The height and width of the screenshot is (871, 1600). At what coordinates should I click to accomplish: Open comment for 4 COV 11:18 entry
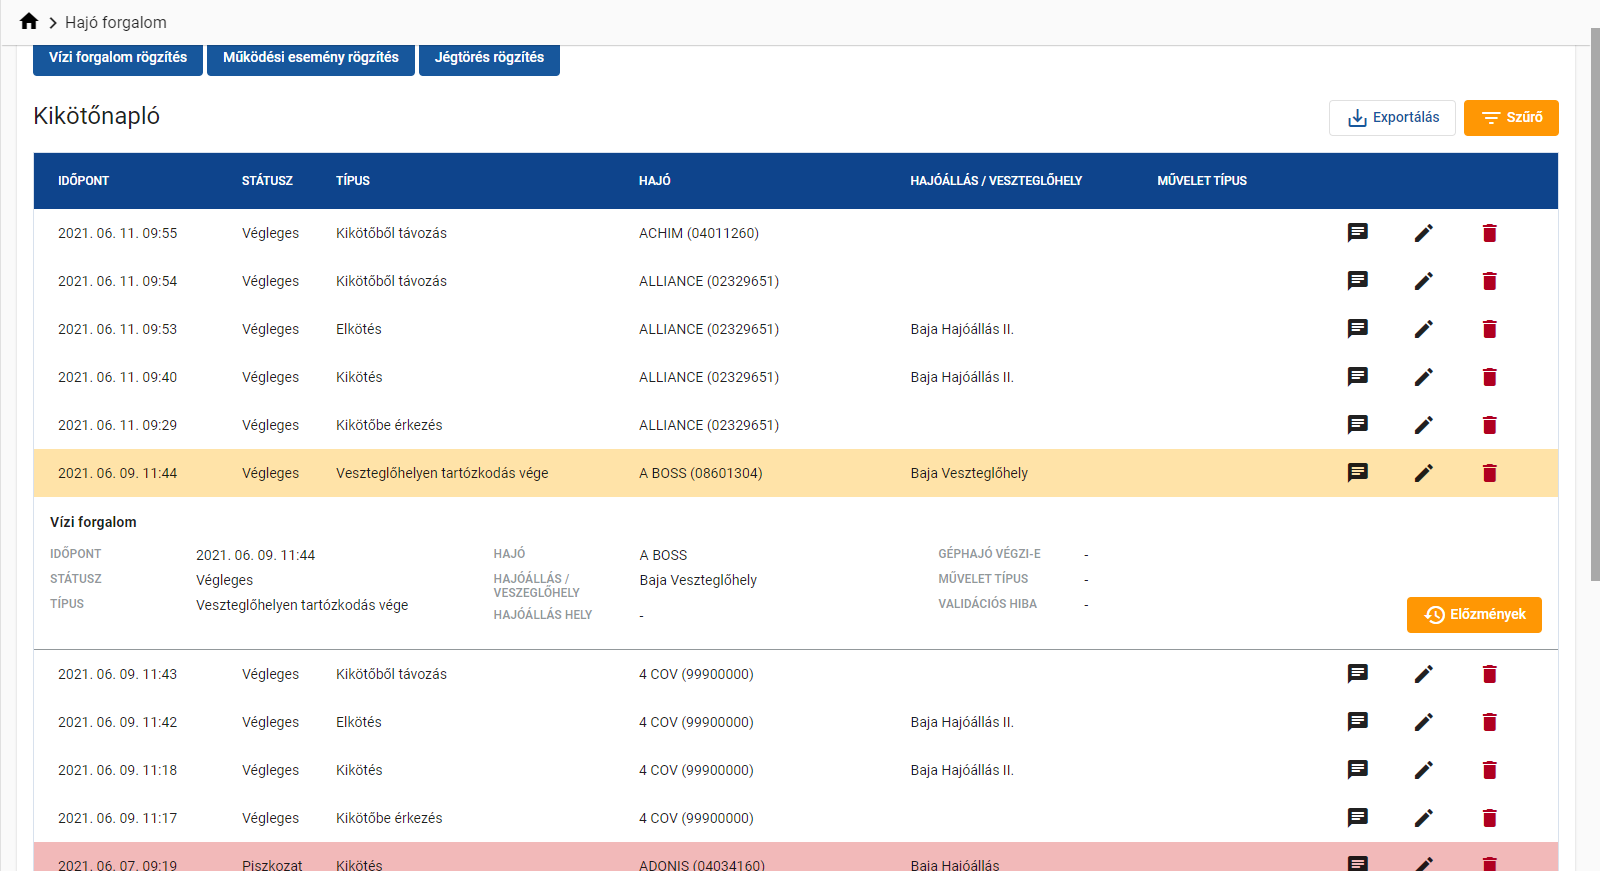(1357, 770)
